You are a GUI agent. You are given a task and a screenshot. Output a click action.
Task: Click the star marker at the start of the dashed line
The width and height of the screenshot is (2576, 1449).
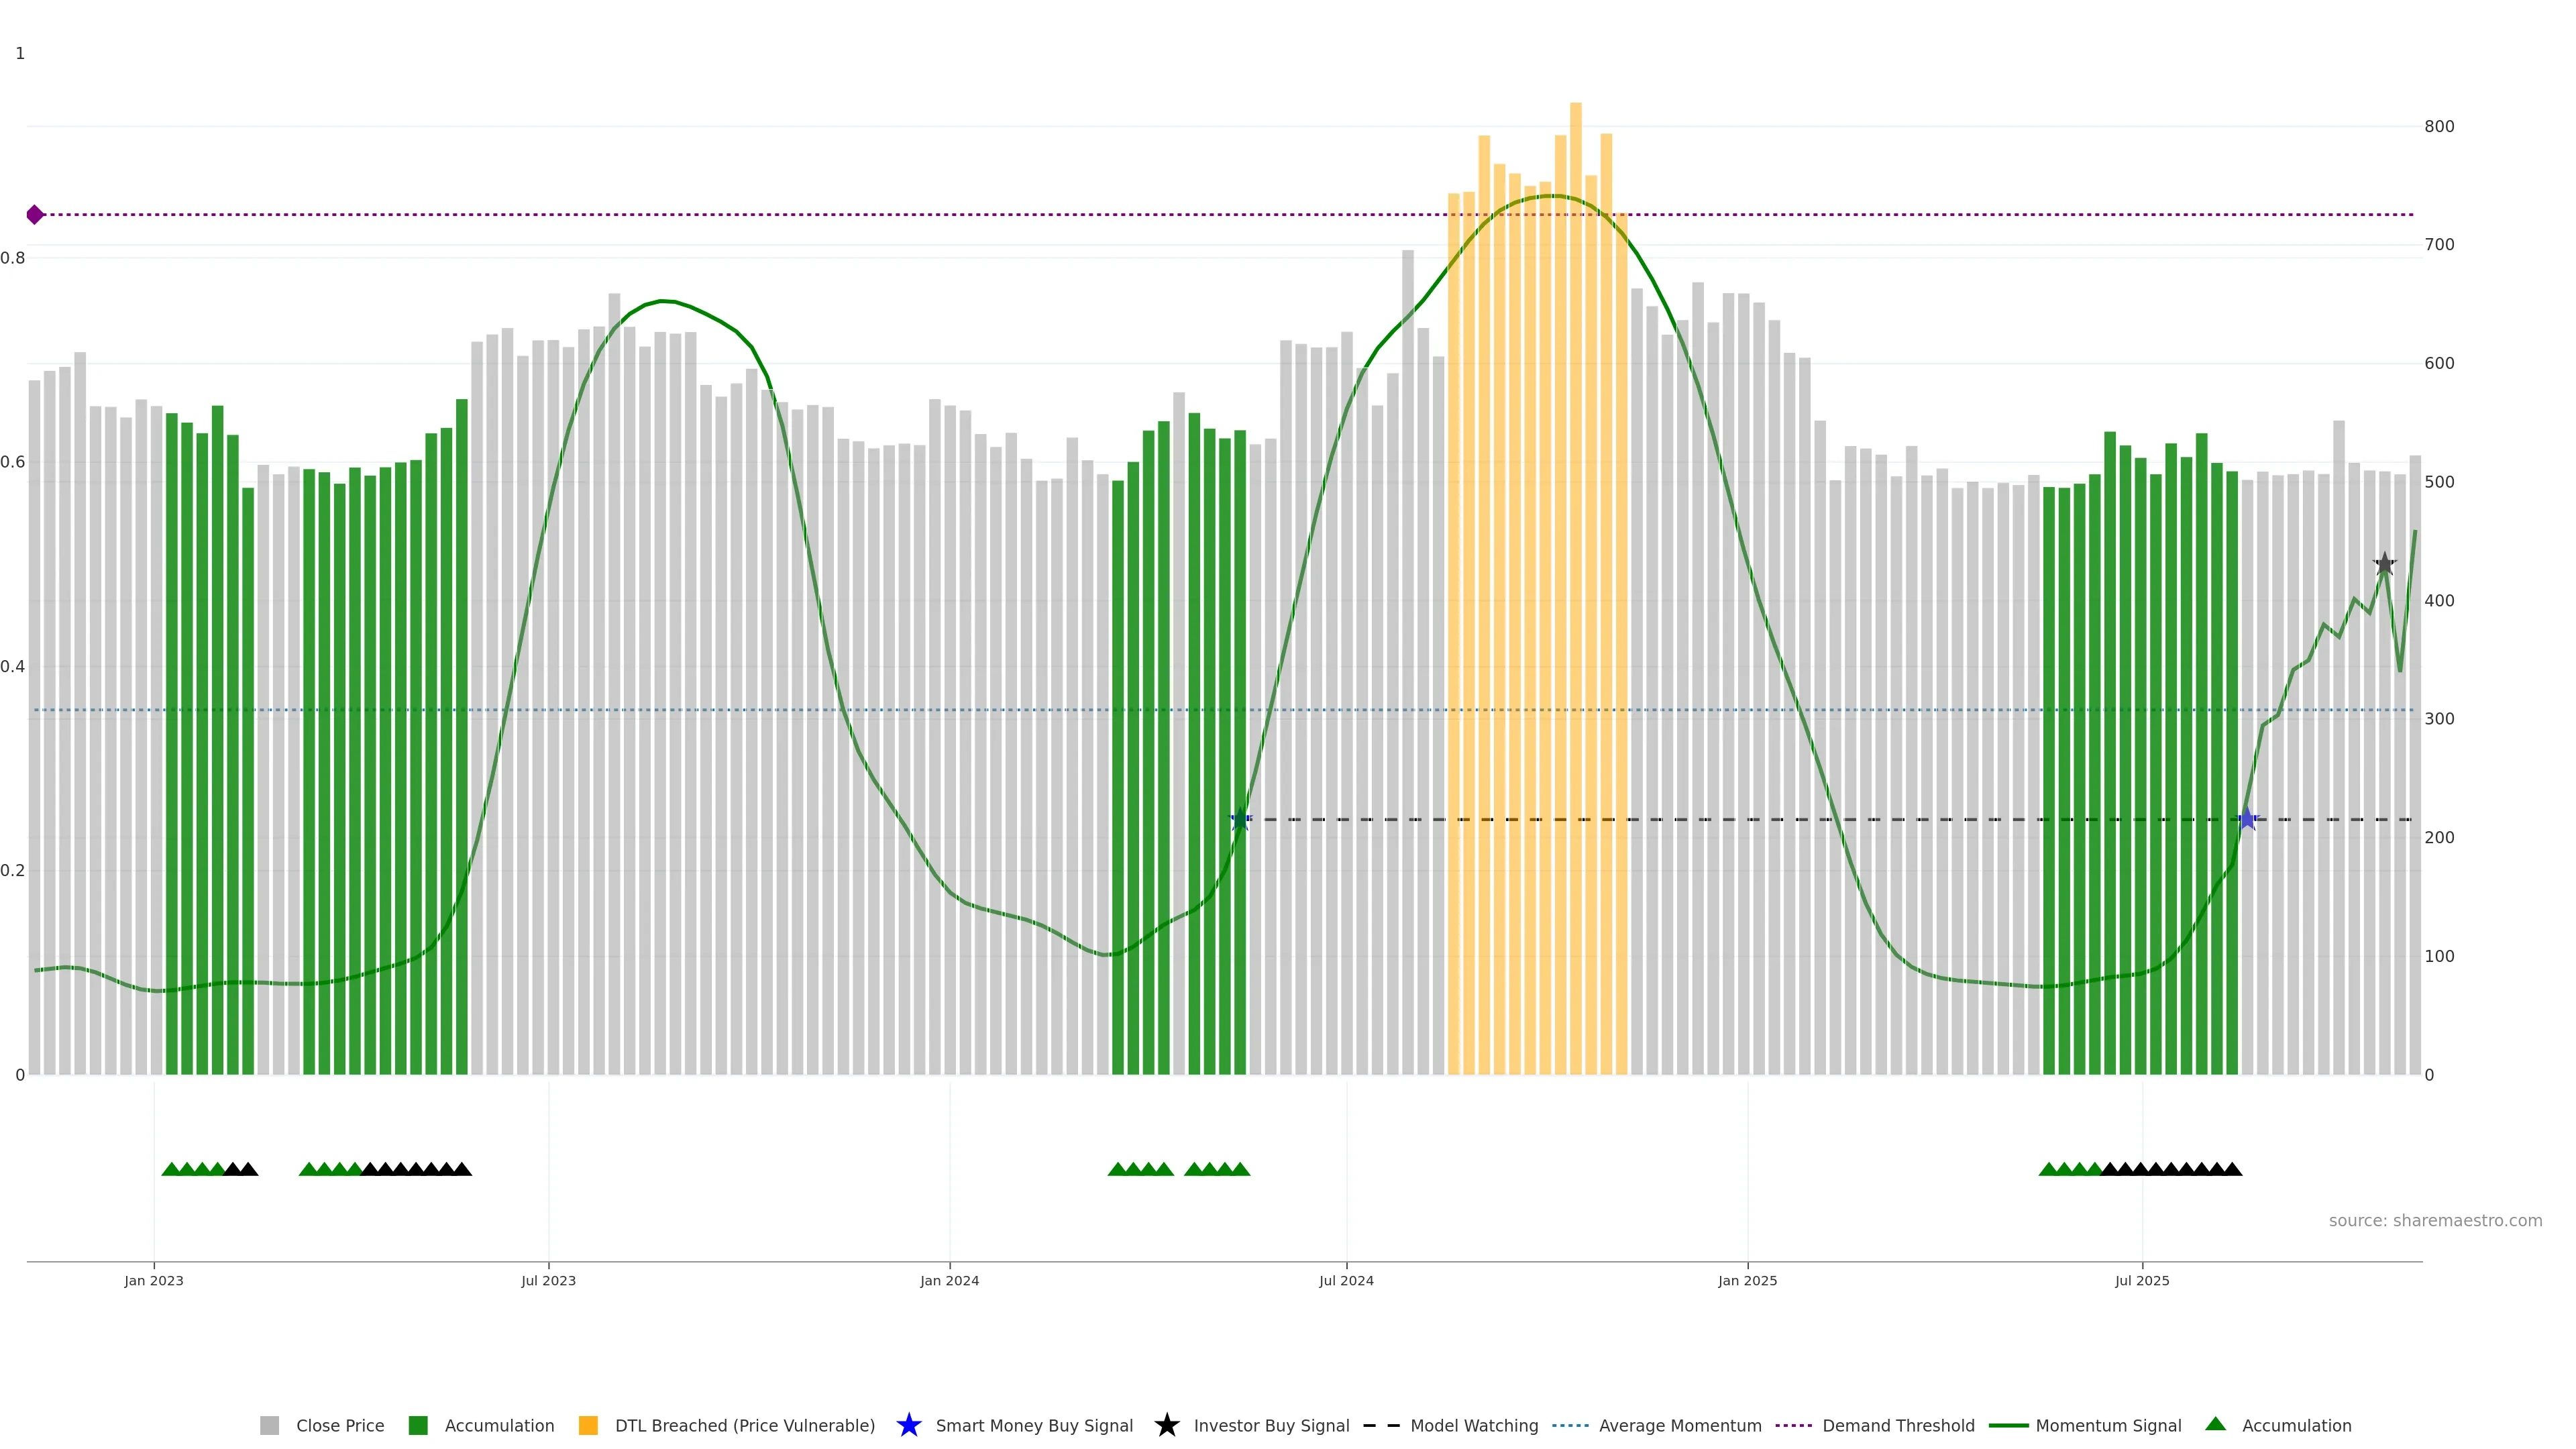coord(1240,820)
